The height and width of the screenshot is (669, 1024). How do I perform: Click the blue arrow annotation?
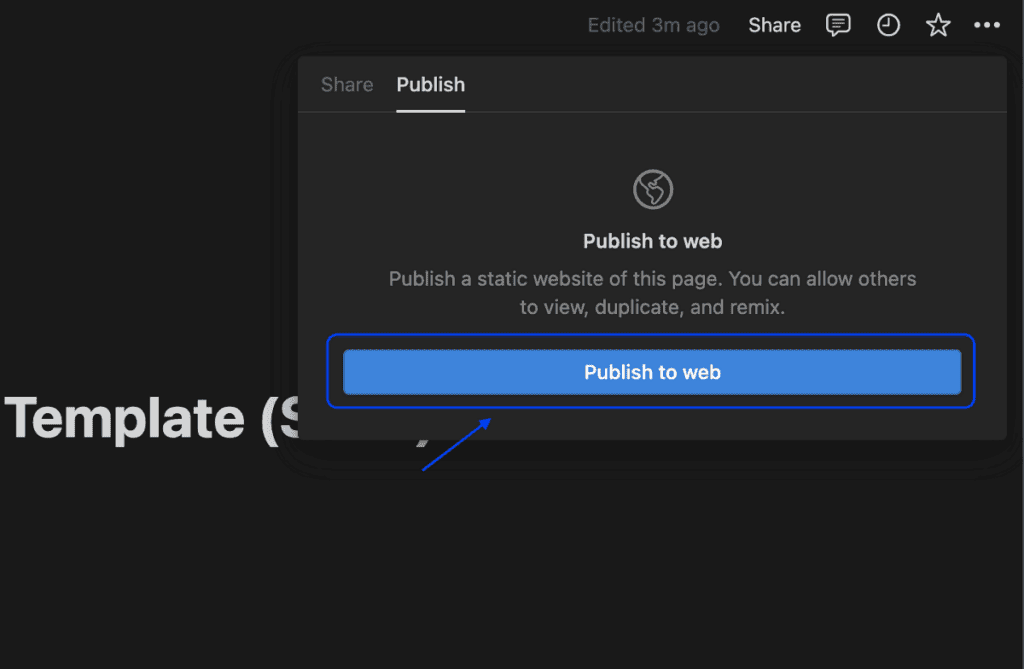(456, 444)
